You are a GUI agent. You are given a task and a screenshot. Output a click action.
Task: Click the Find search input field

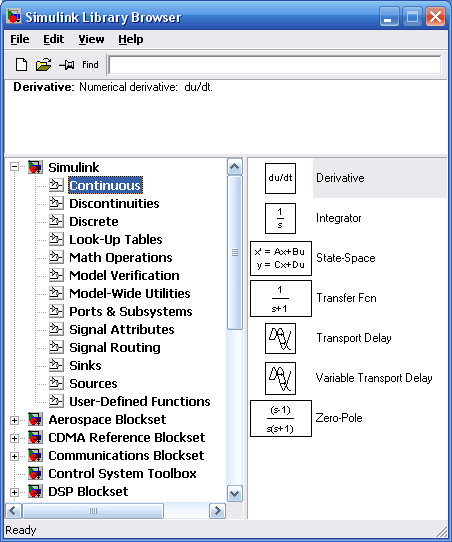275,65
